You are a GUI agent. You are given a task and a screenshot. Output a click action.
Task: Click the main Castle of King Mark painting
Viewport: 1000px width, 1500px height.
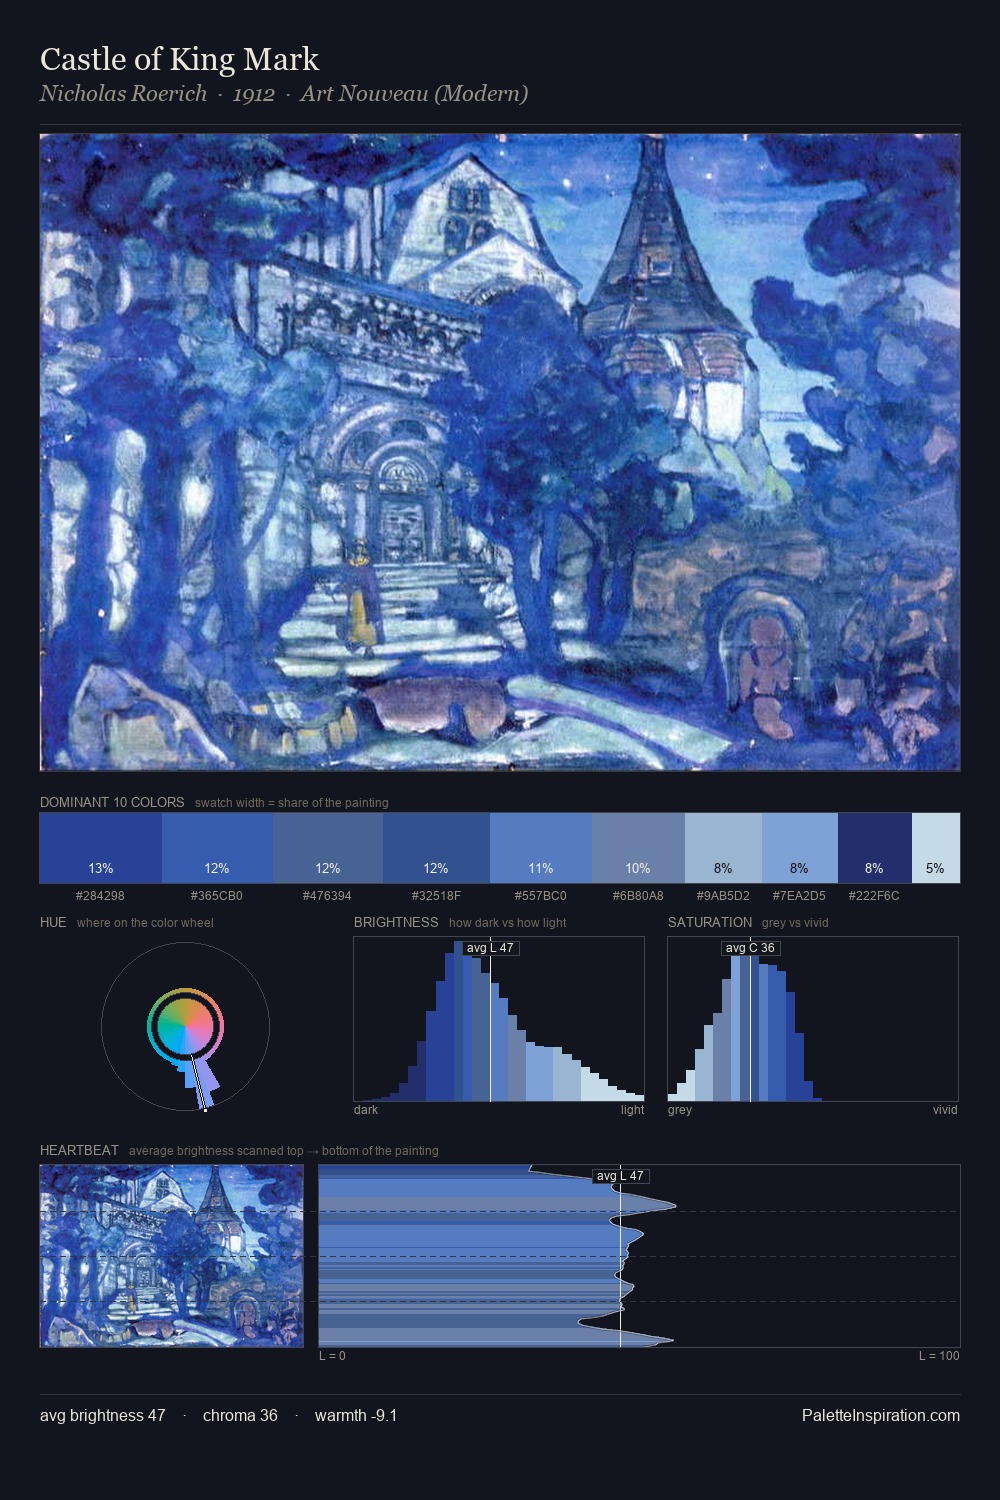(500, 452)
